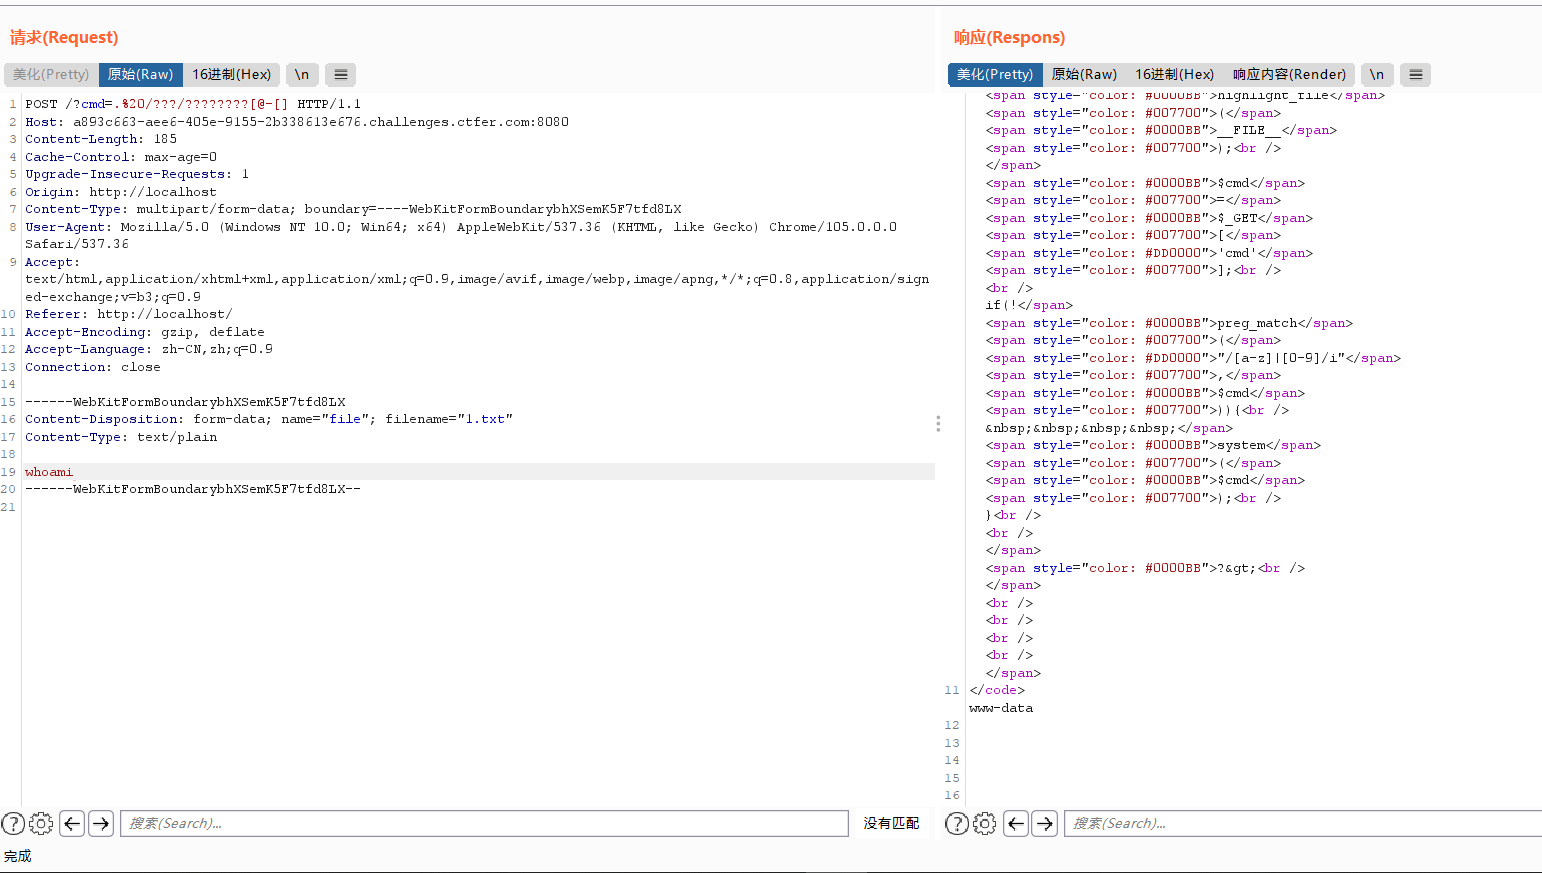Click the Host header line
The image size is (1542, 873).
coord(297,122)
